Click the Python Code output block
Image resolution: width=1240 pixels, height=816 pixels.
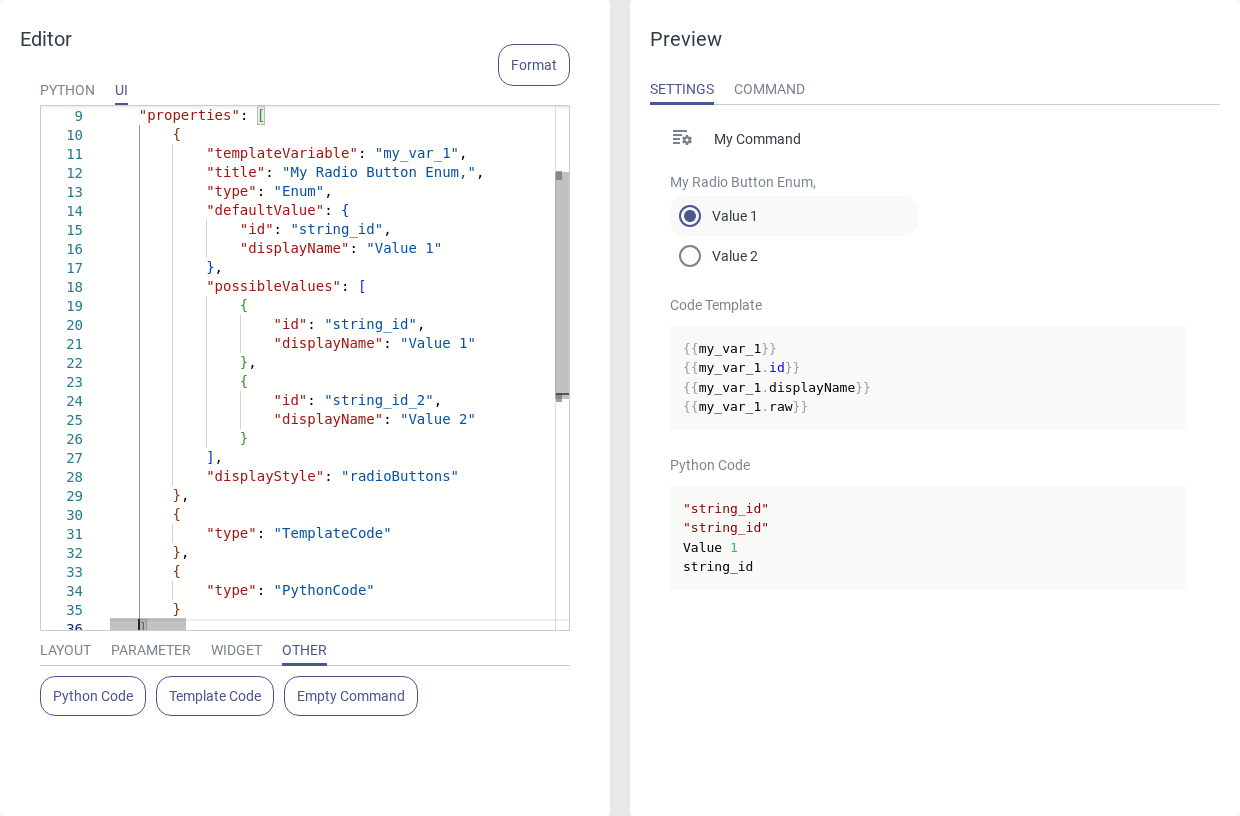pyautogui.click(x=927, y=538)
